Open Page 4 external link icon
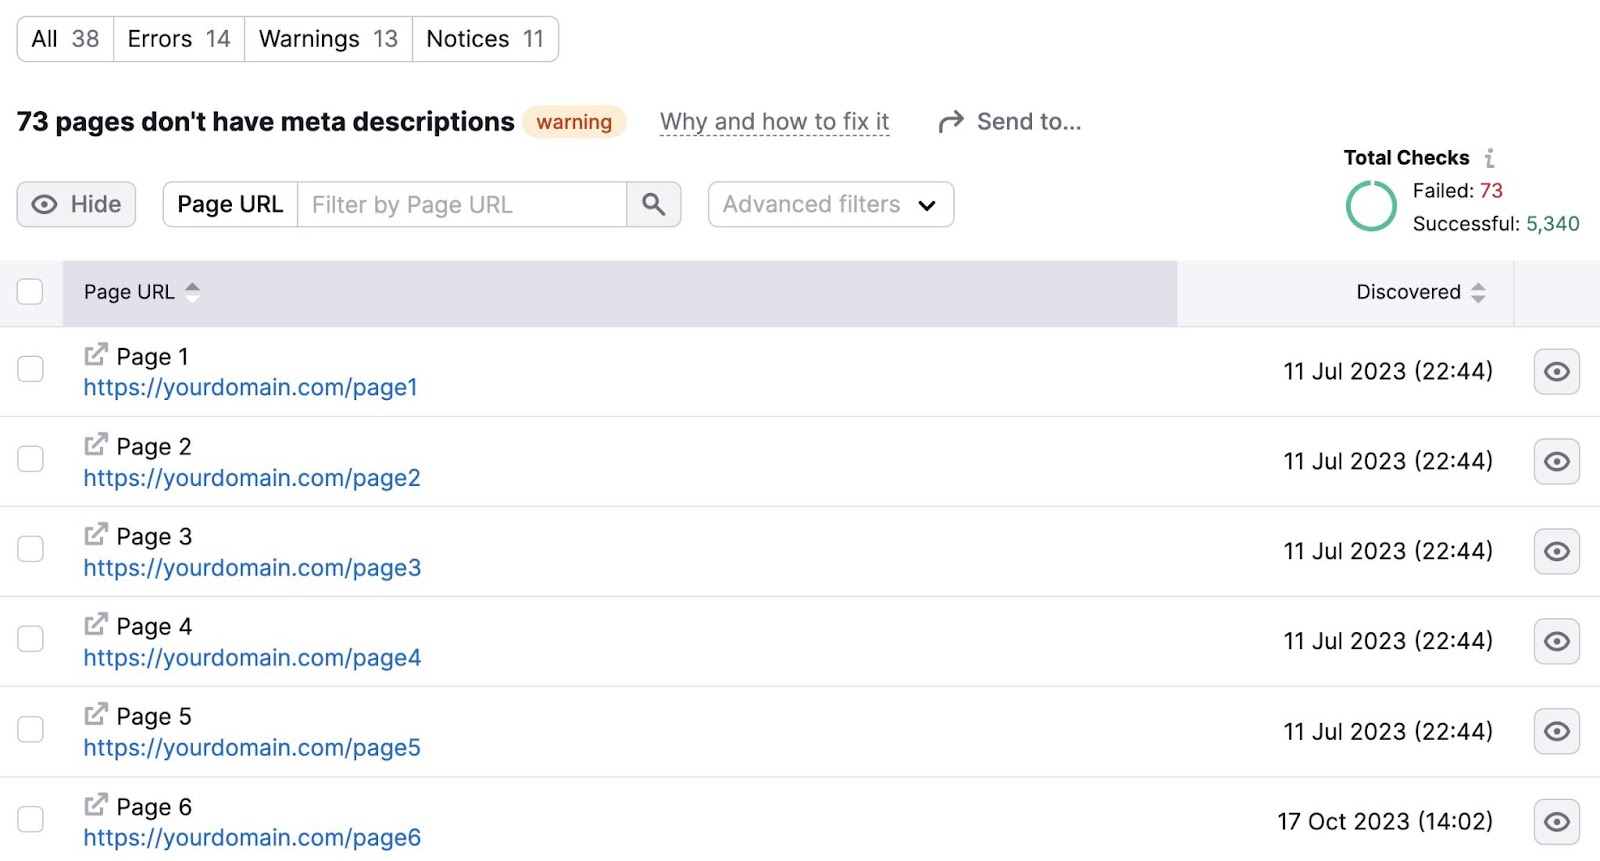 click(96, 625)
